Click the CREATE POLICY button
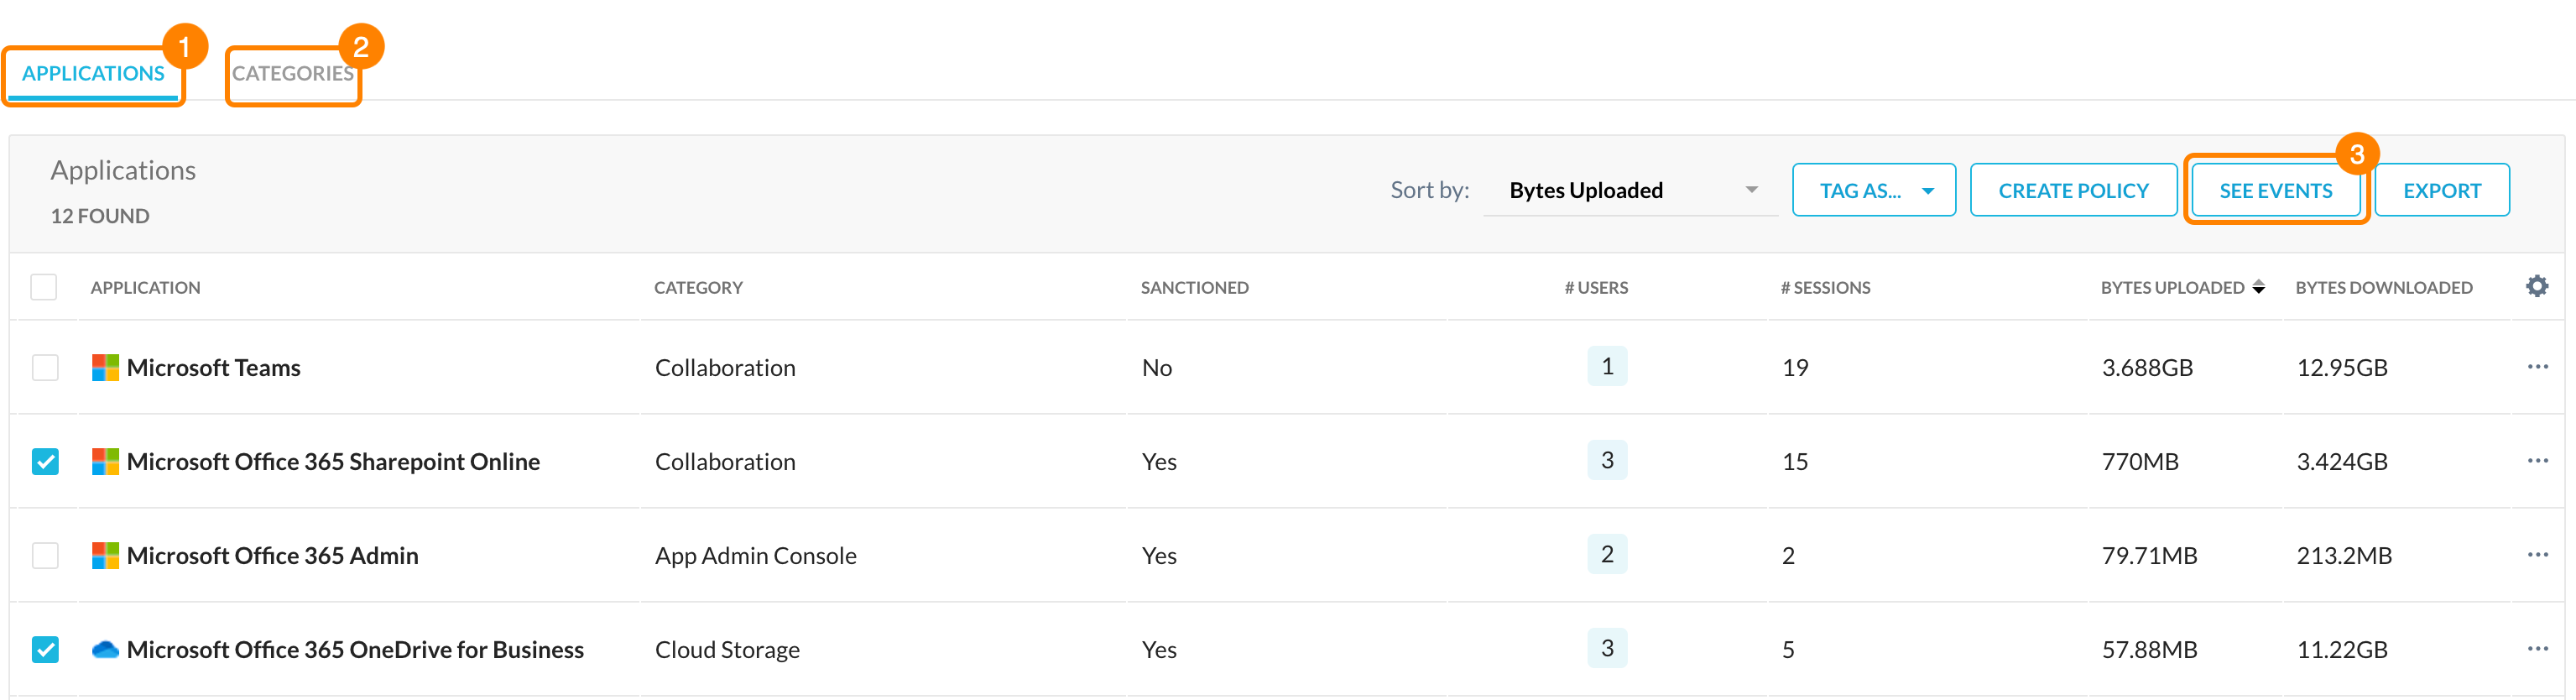Screen dimensions: 2576x700 [x=2073, y=190]
